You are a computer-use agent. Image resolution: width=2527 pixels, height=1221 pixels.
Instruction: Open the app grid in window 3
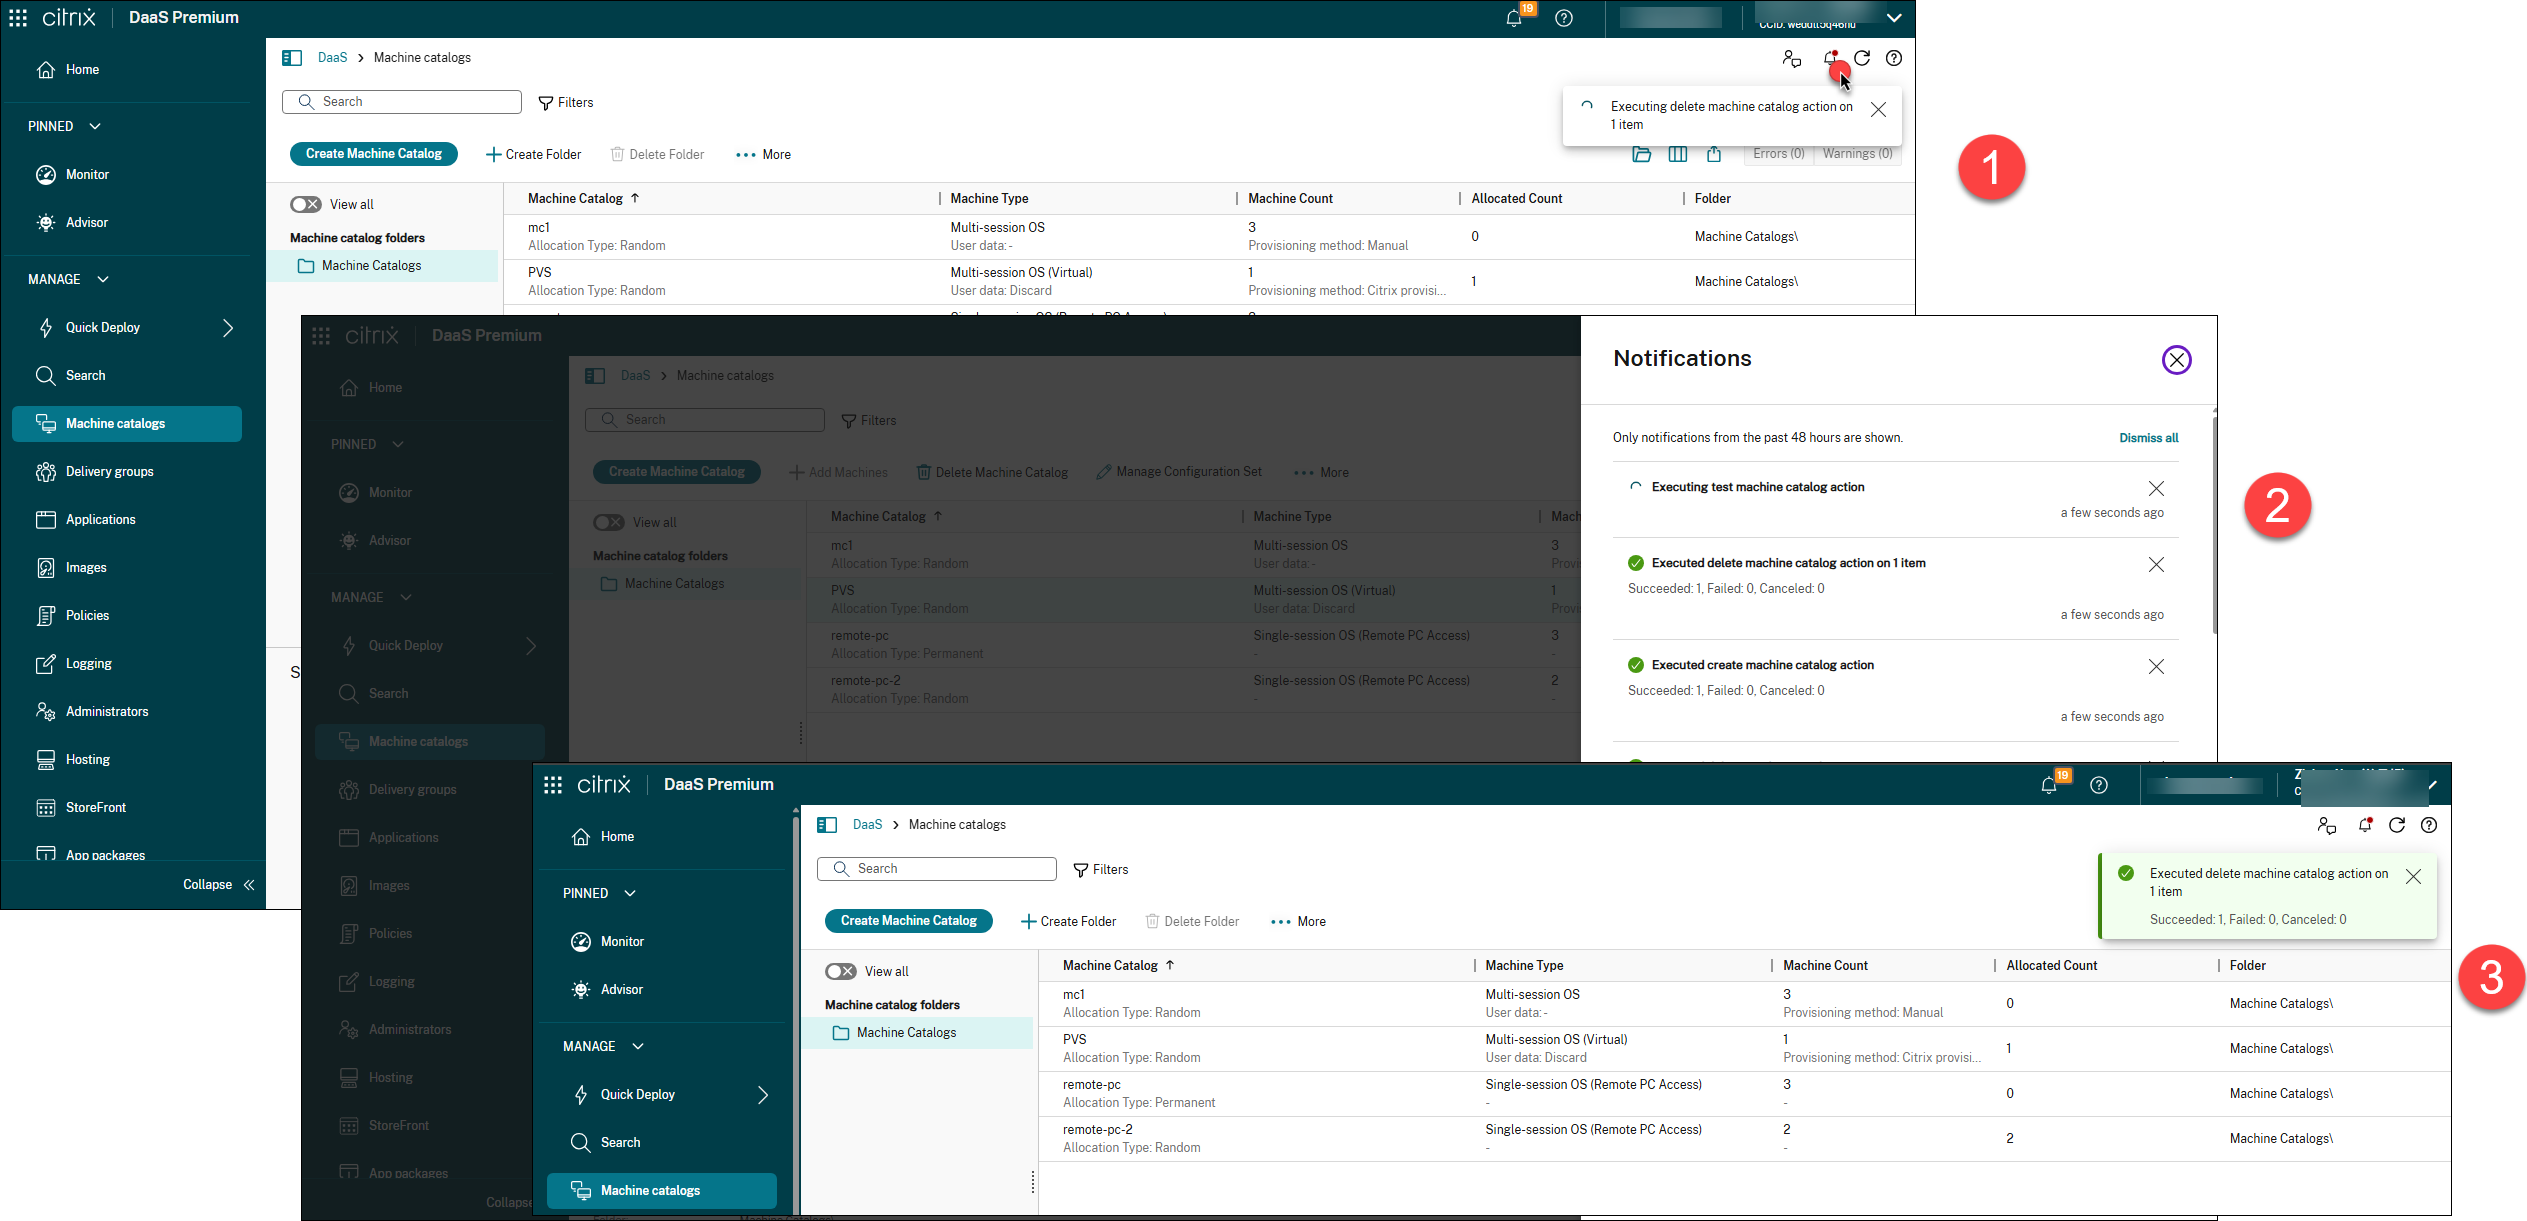pos(553,785)
